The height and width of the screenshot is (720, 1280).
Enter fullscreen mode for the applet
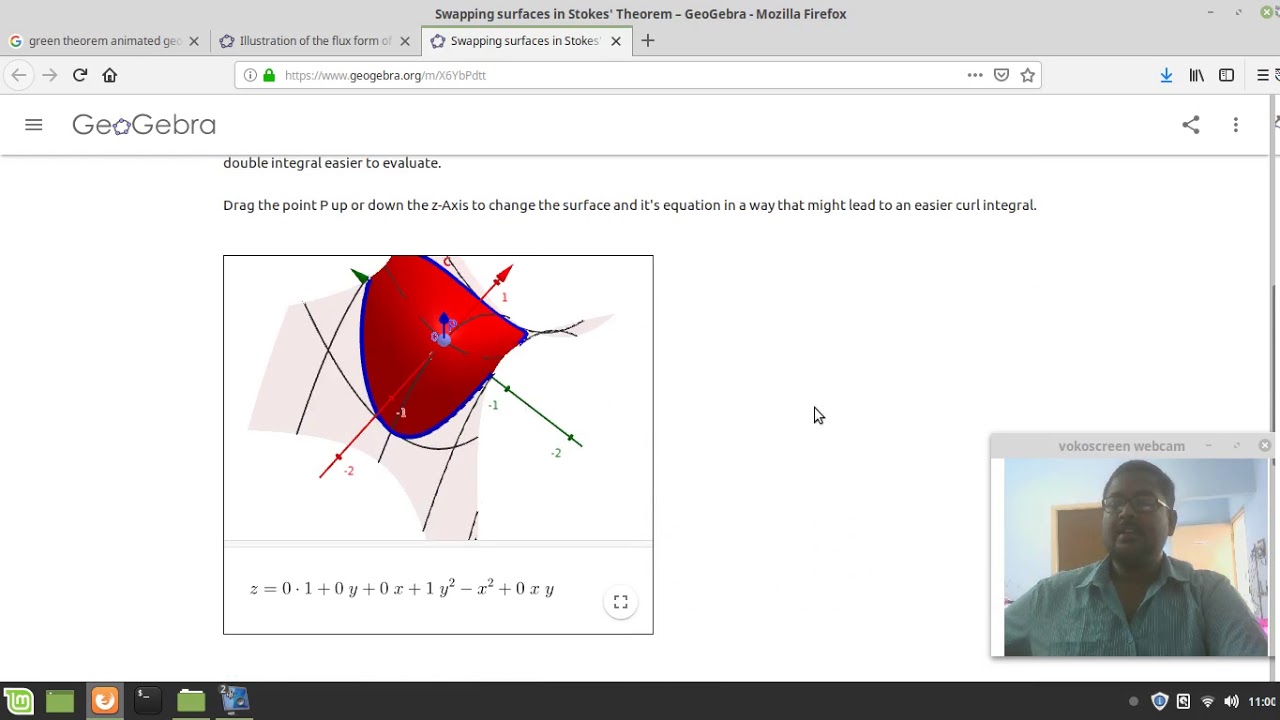(x=621, y=602)
